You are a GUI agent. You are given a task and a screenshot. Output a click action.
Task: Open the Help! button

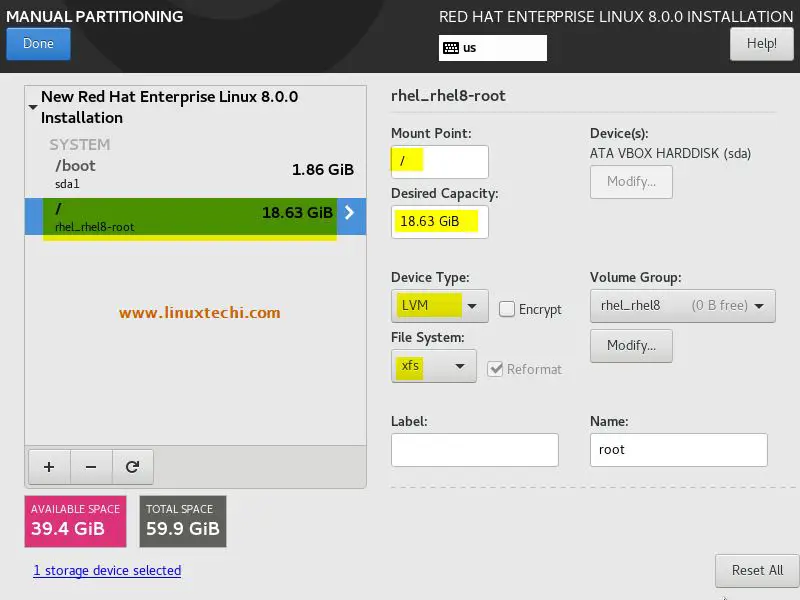coord(762,44)
